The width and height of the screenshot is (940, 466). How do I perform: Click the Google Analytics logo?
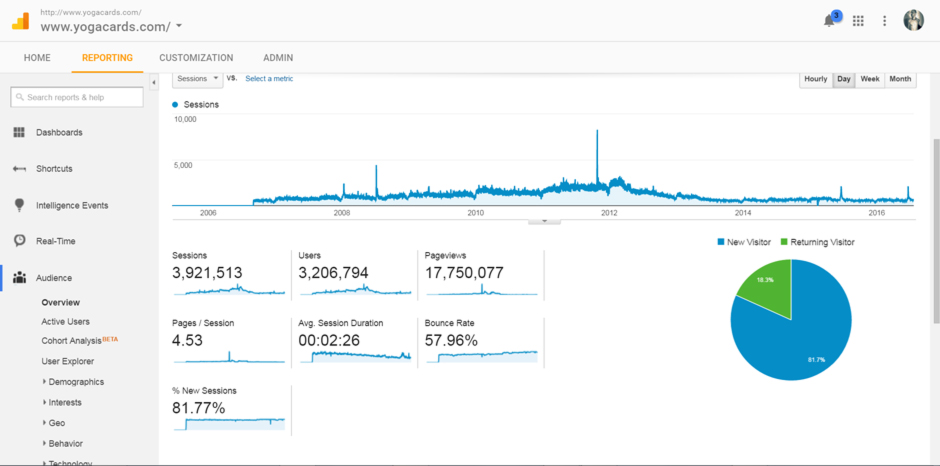tap(20, 21)
